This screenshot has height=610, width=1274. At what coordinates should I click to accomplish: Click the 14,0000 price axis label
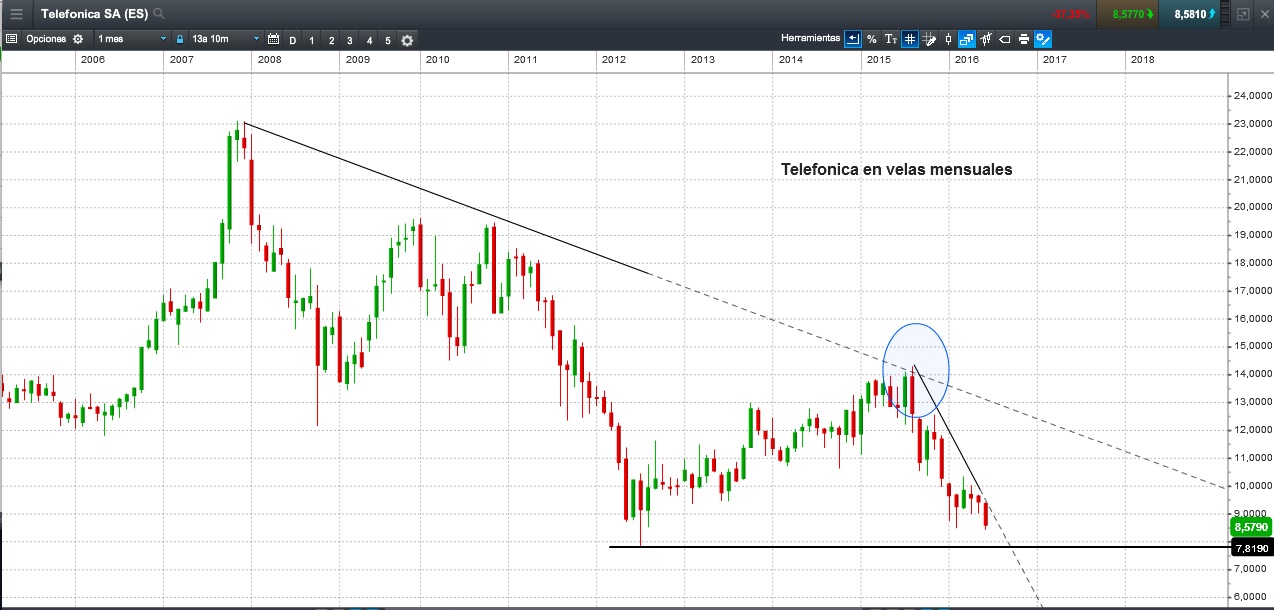1254,374
